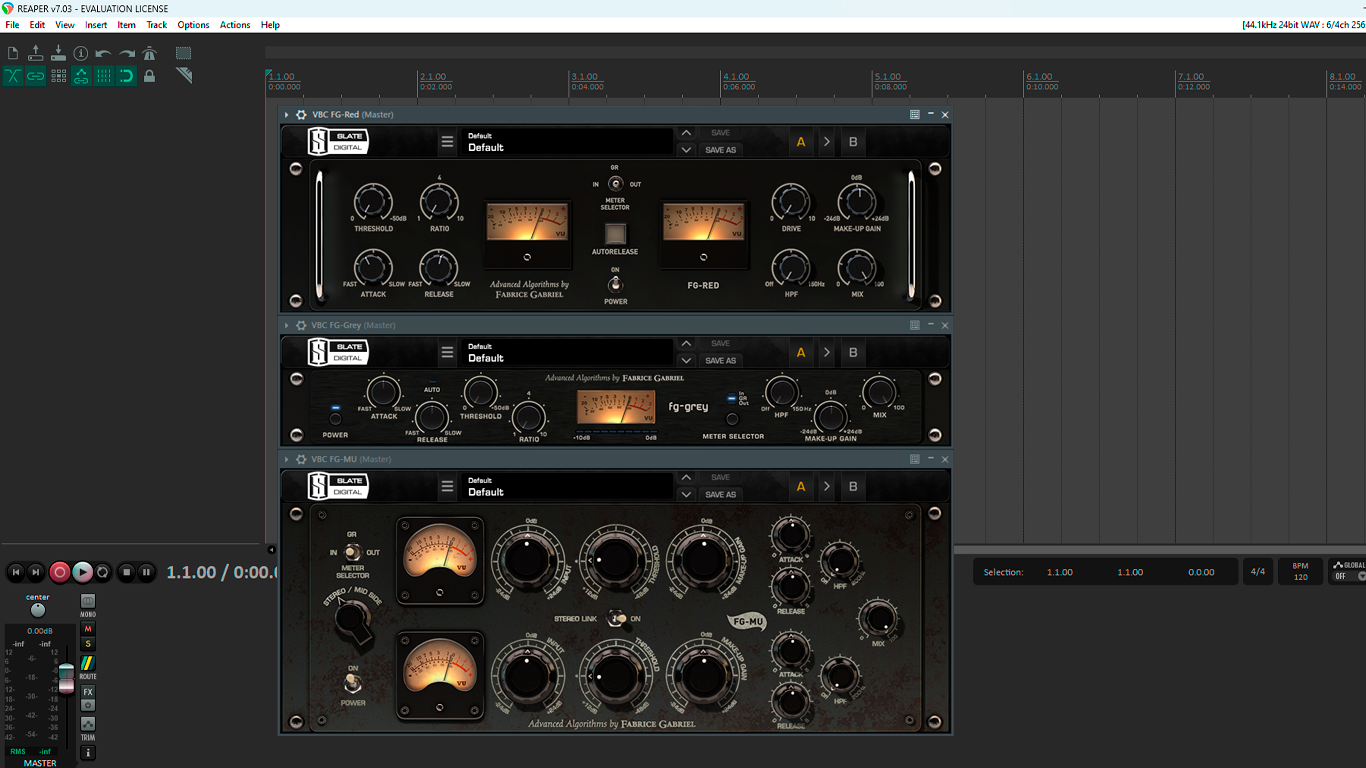Open the Track menu
The height and width of the screenshot is (768, 1366).
pyautogui.click(x=157, y=25)
